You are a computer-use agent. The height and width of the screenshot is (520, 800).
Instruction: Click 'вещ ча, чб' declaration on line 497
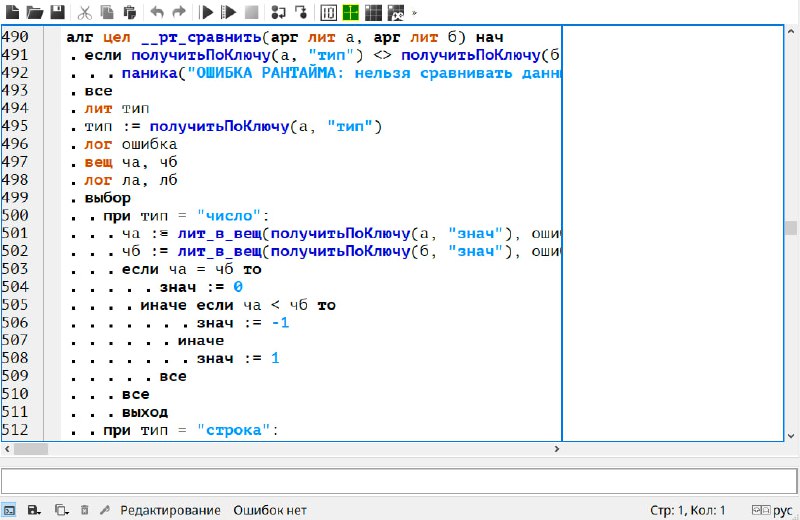131,162
